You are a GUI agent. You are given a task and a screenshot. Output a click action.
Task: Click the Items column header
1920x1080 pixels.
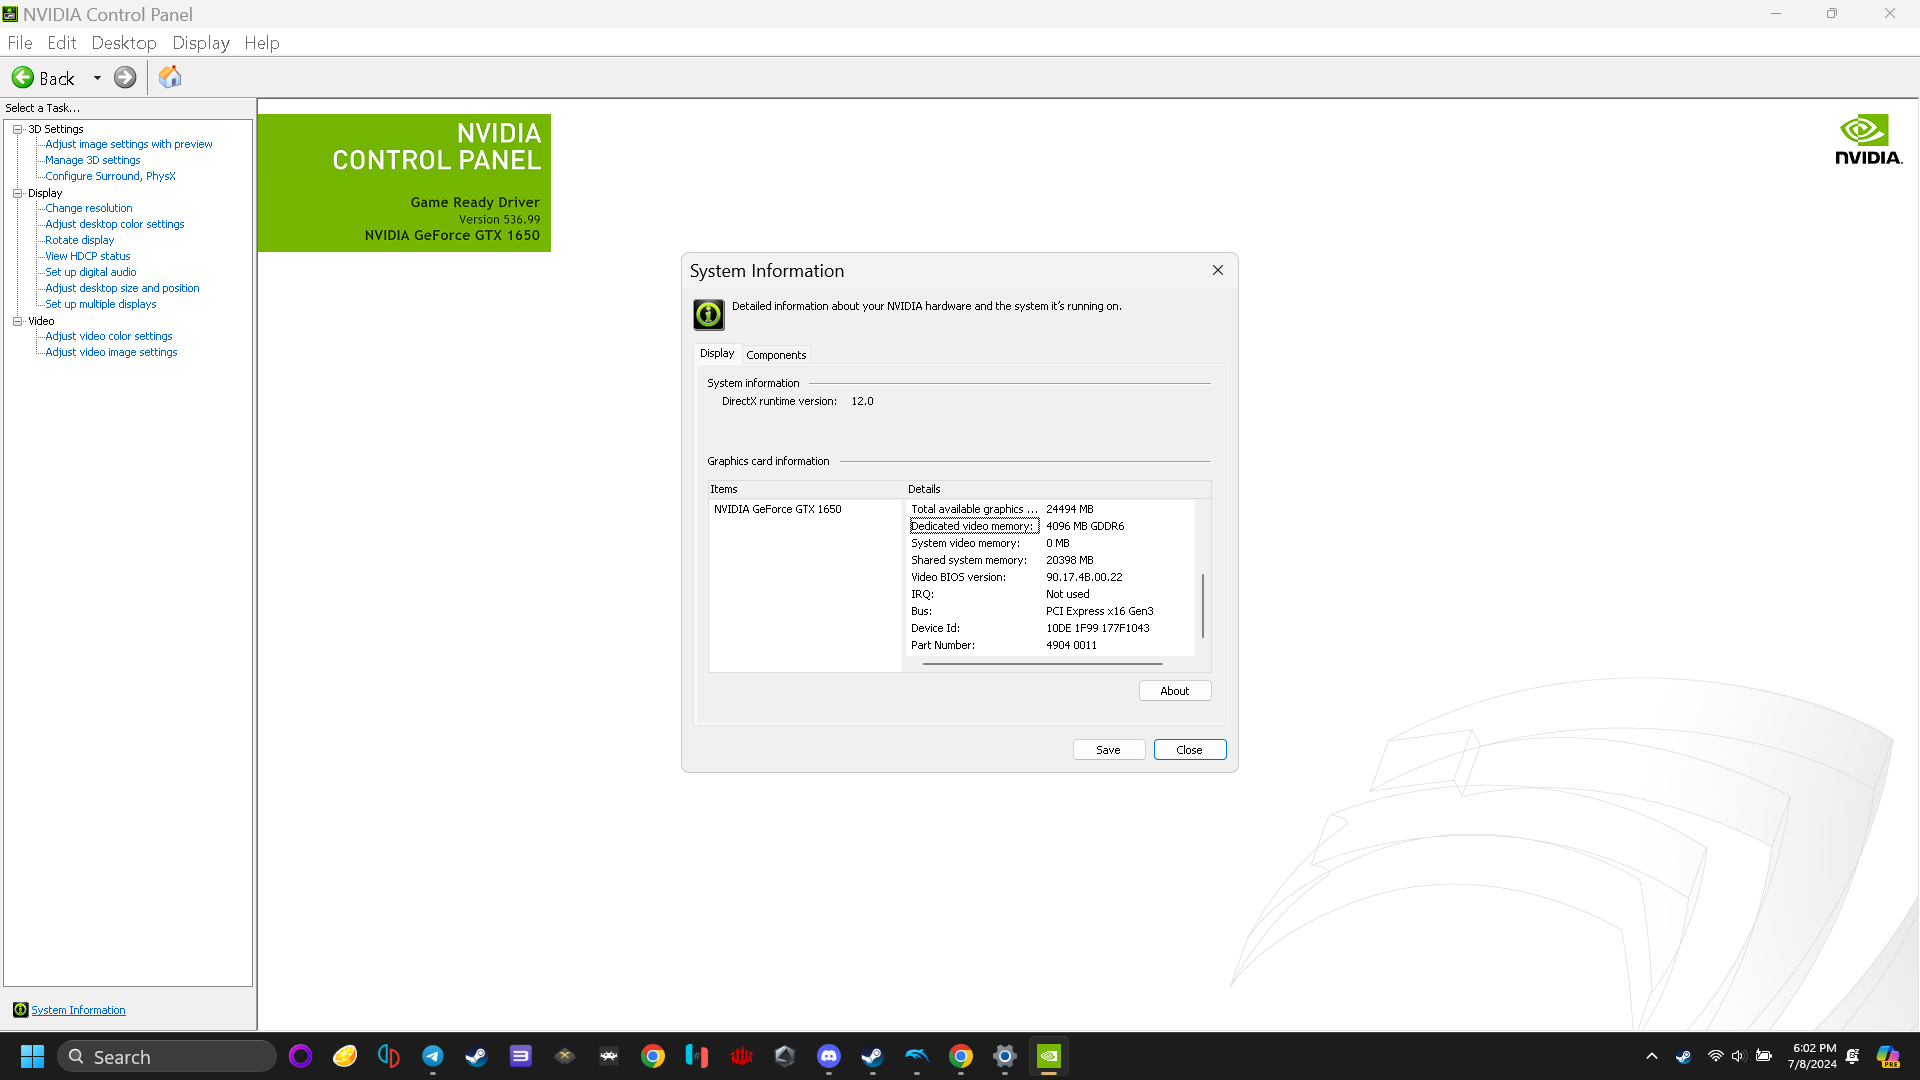[806, 489]
